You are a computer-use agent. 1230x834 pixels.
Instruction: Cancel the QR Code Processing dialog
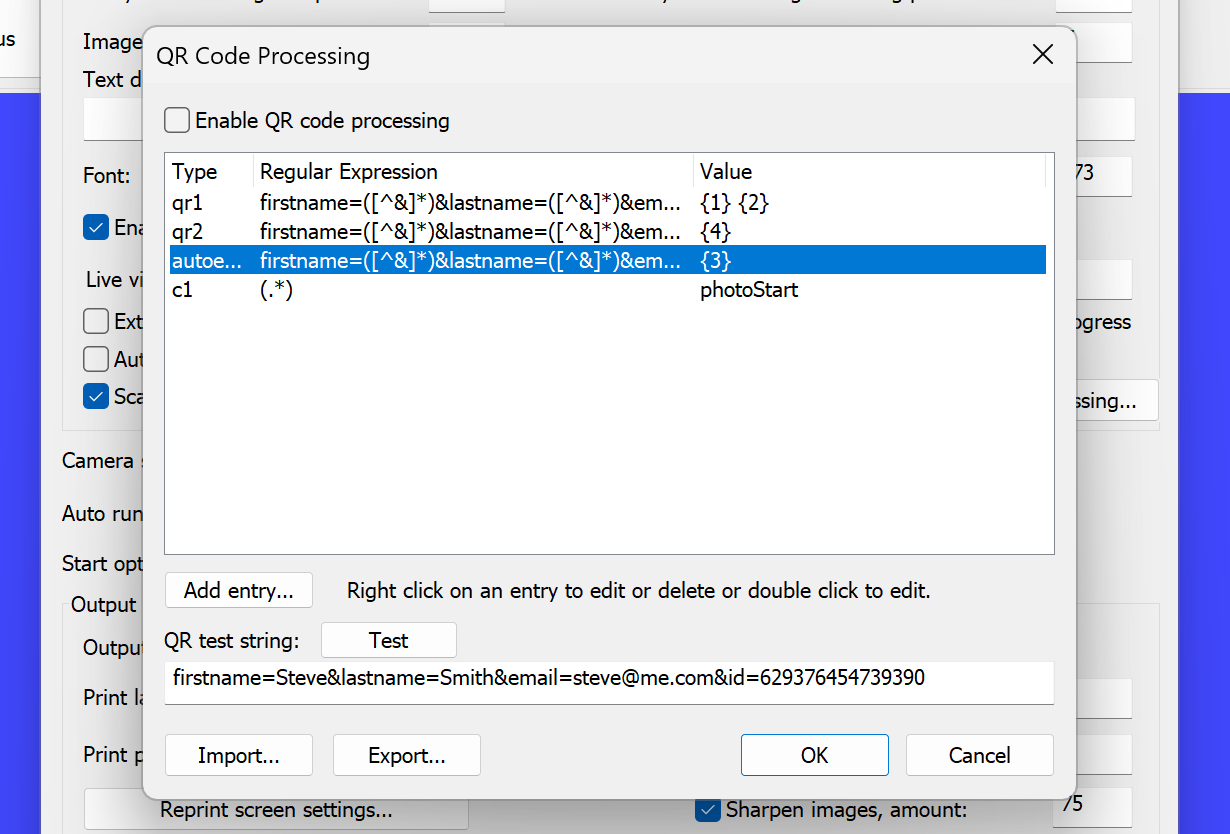tap(979, 756)
